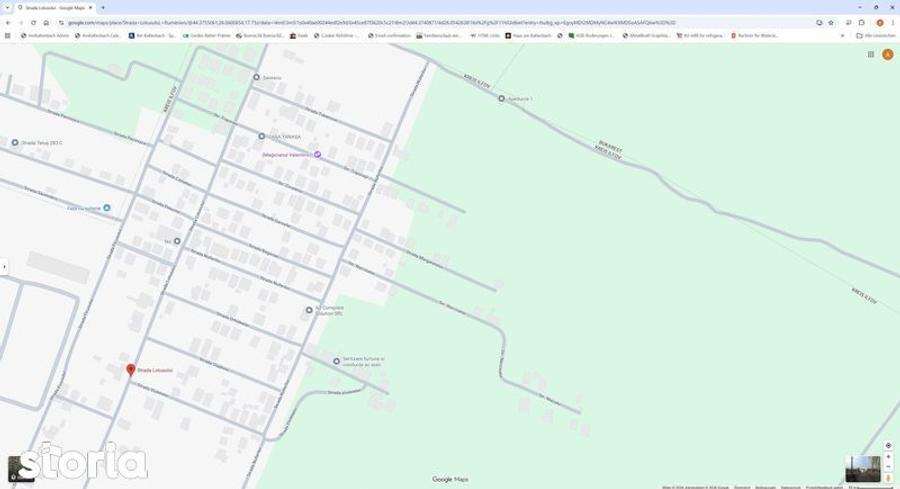Image resolution: width=900 pixels, height=489 pixels.
Task: Bookmark this page with the star icon
Action: point(831,22)
